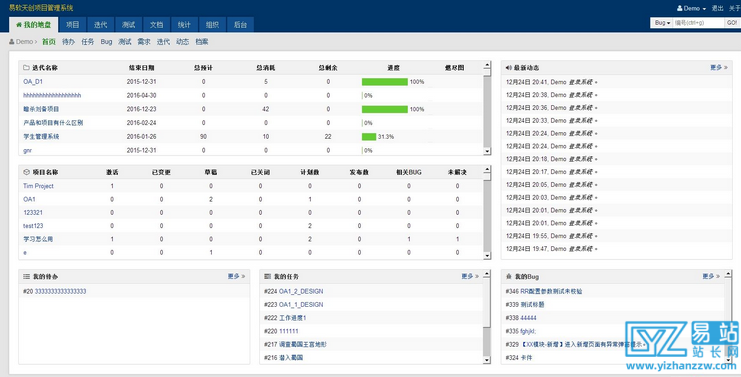Click the 退出 logout link
Viewport: 741px width, 377px height.
717,8
